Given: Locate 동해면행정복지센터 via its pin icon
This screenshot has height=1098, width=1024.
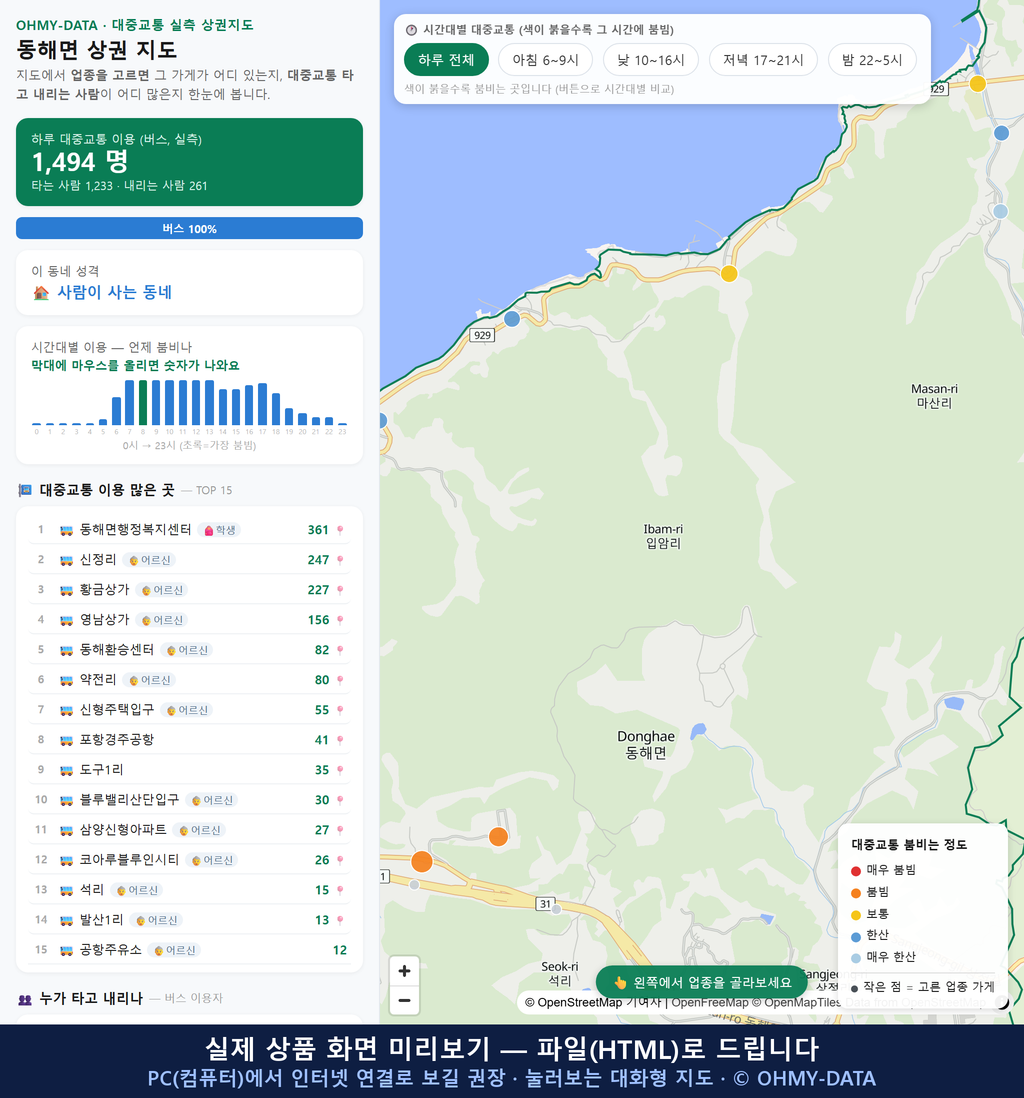Looking at the screenshot, I should click(x=340, y=530).
